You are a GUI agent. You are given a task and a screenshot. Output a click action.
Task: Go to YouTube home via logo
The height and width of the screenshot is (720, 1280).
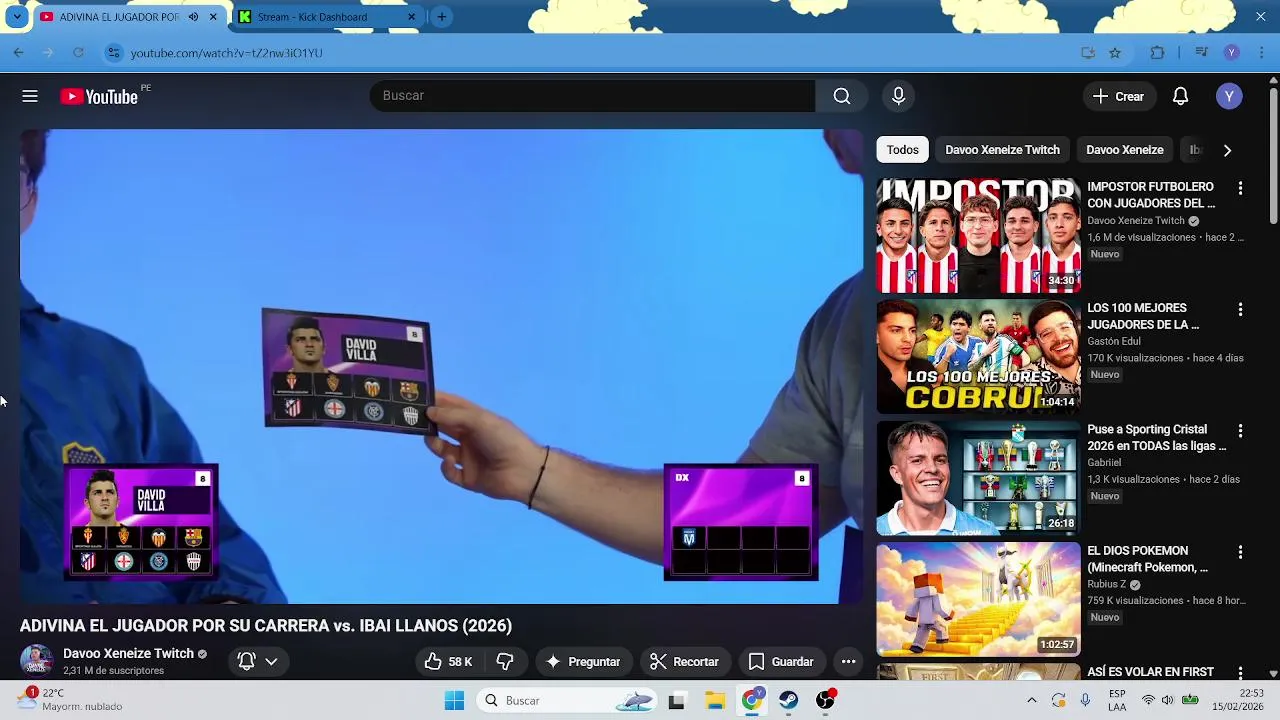pyautogui.click(x=98, y=96)
